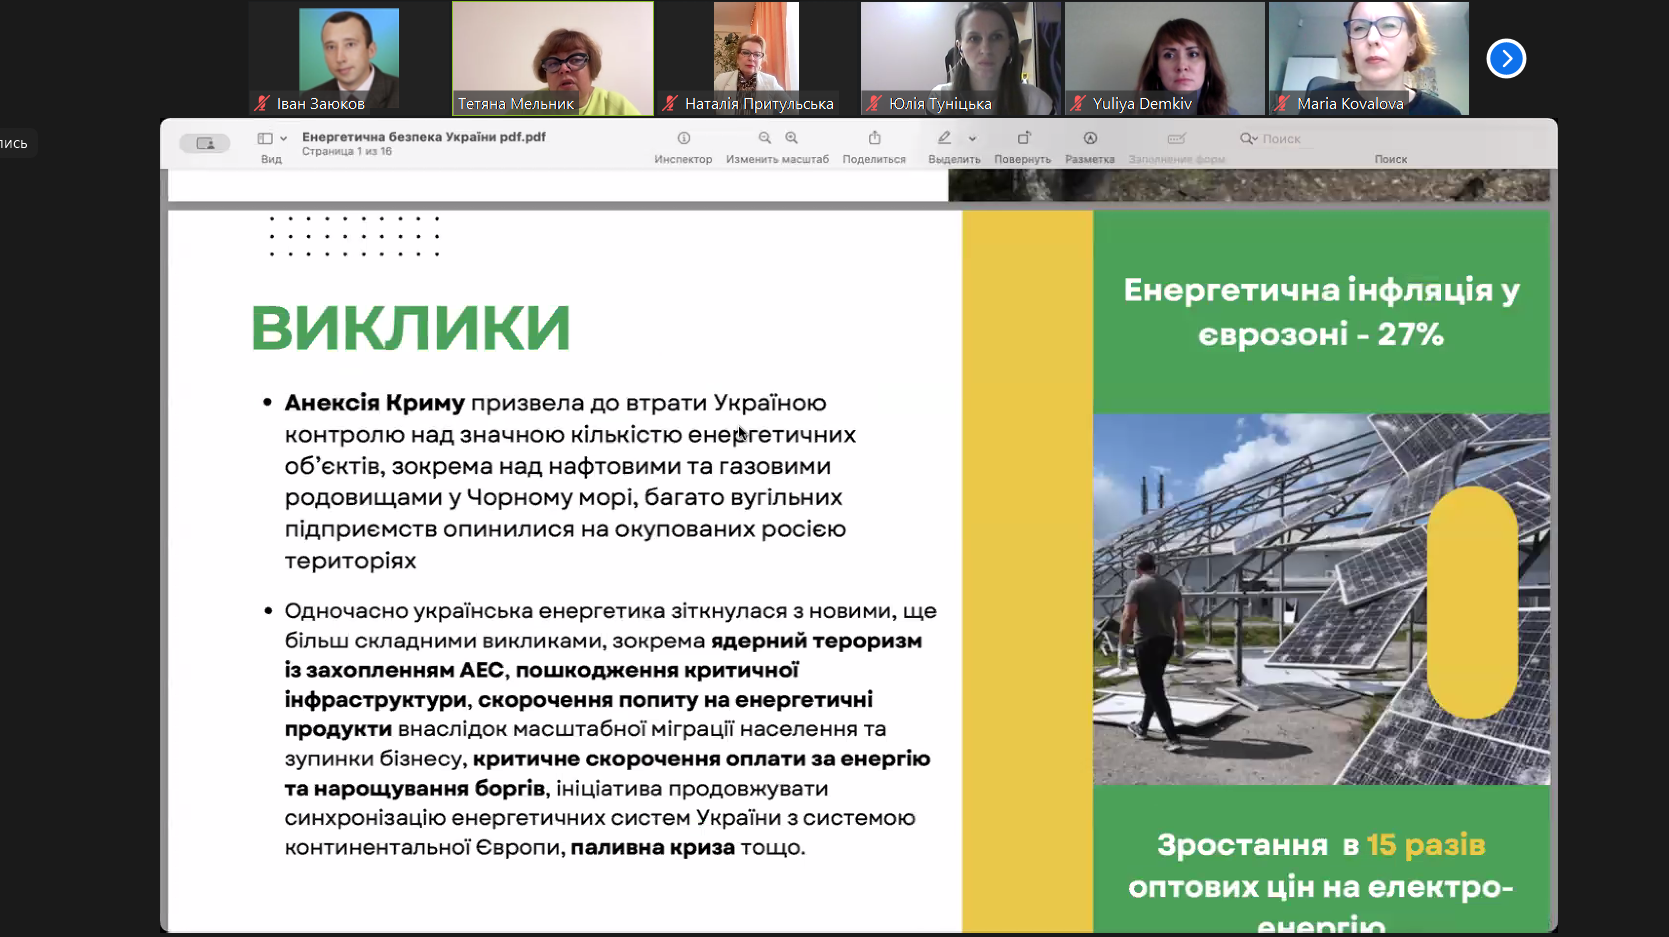Screen dimensions: 1669x937
Task: Click the zoom in magnifier icon
Action: point(792,139)
